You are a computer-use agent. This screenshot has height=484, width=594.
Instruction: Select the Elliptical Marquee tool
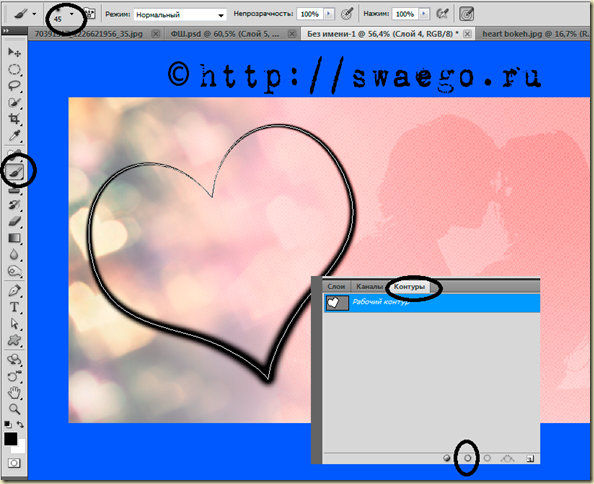click(x=14, y=69)
